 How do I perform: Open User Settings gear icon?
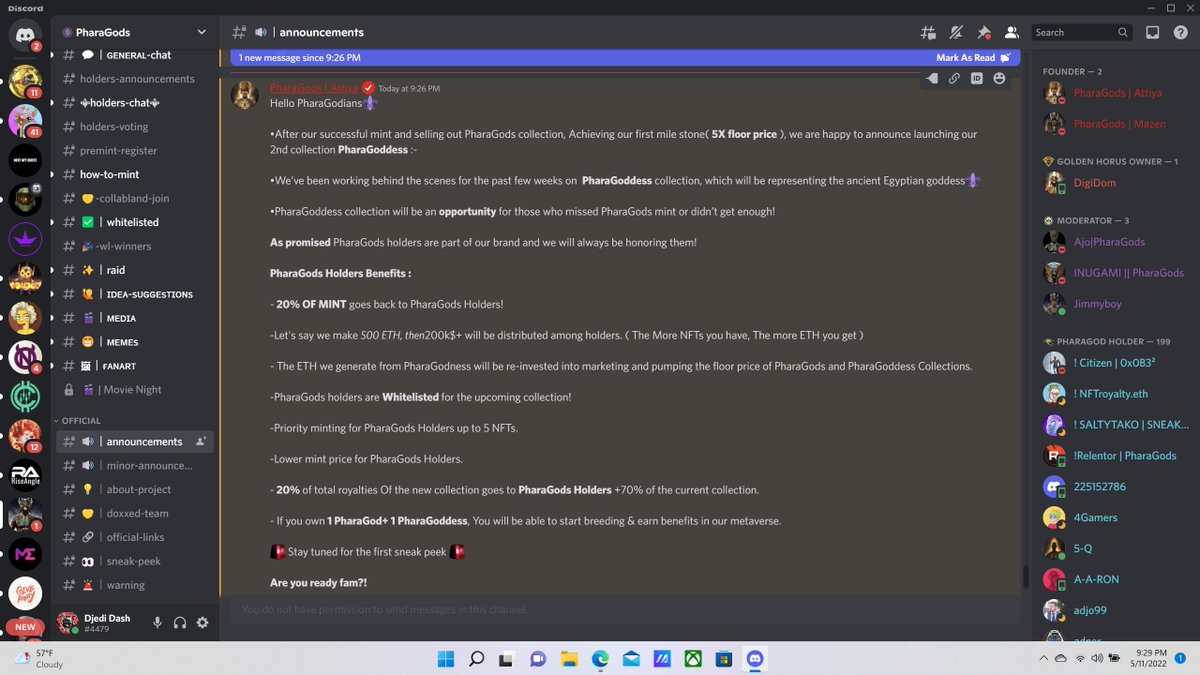(203, 623)
